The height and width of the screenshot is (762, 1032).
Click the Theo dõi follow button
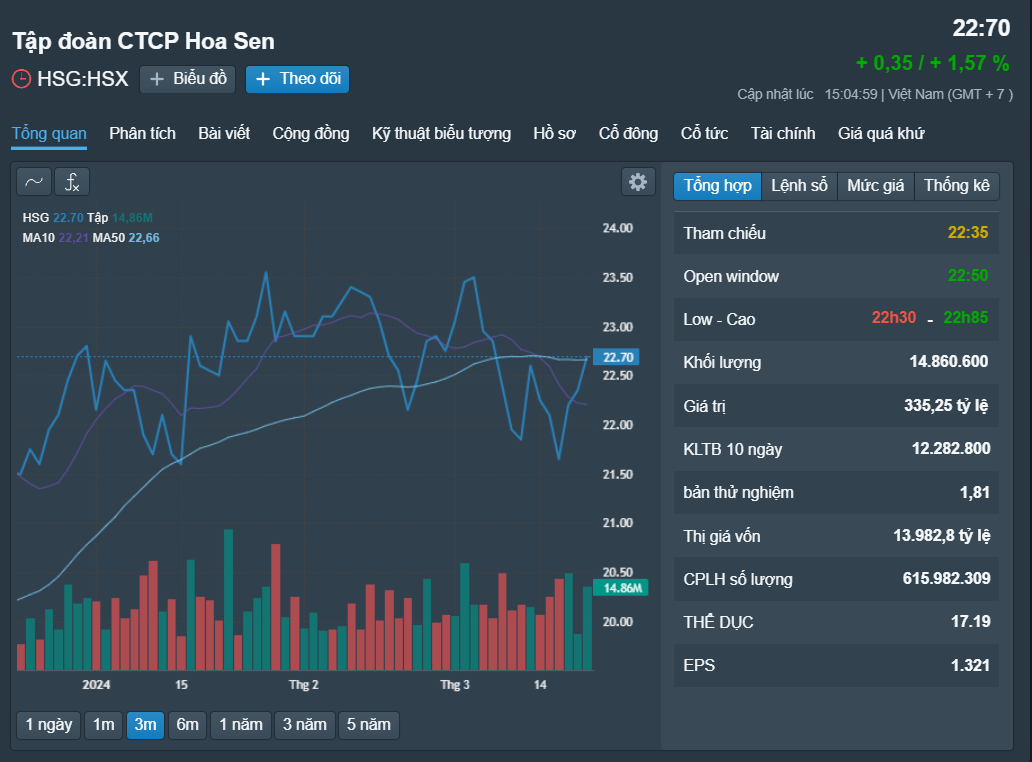coord(297,80)
